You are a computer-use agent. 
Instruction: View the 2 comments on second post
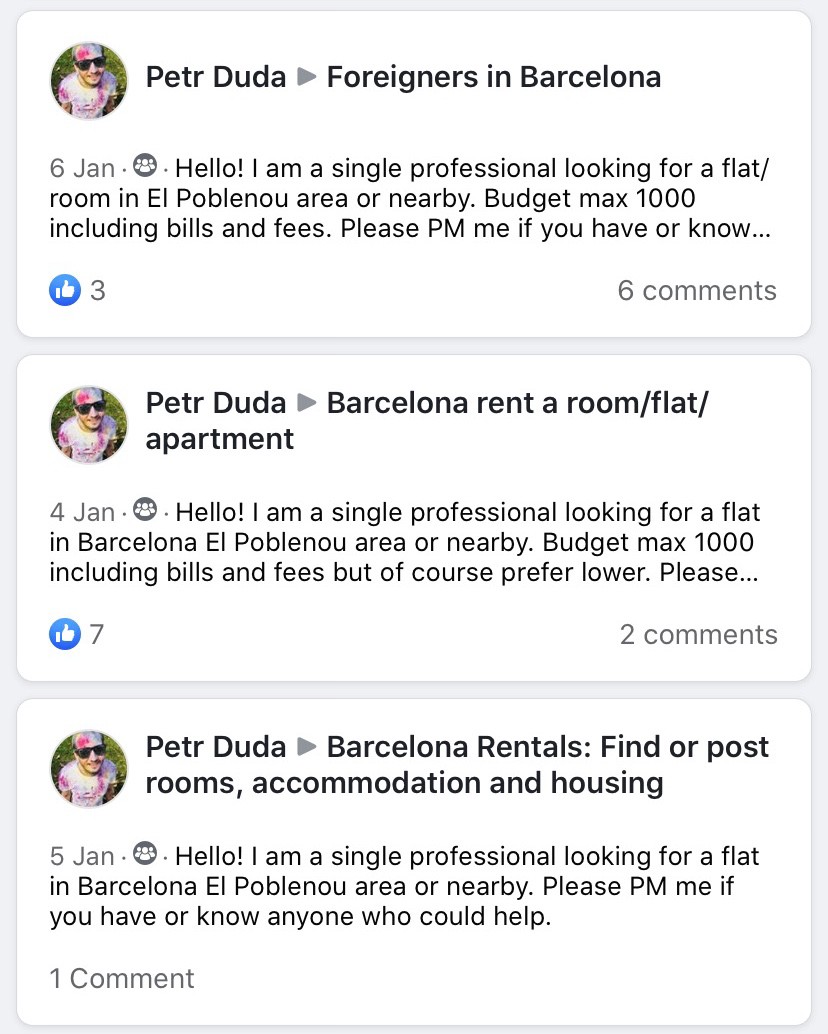click(x=698, y=635)
